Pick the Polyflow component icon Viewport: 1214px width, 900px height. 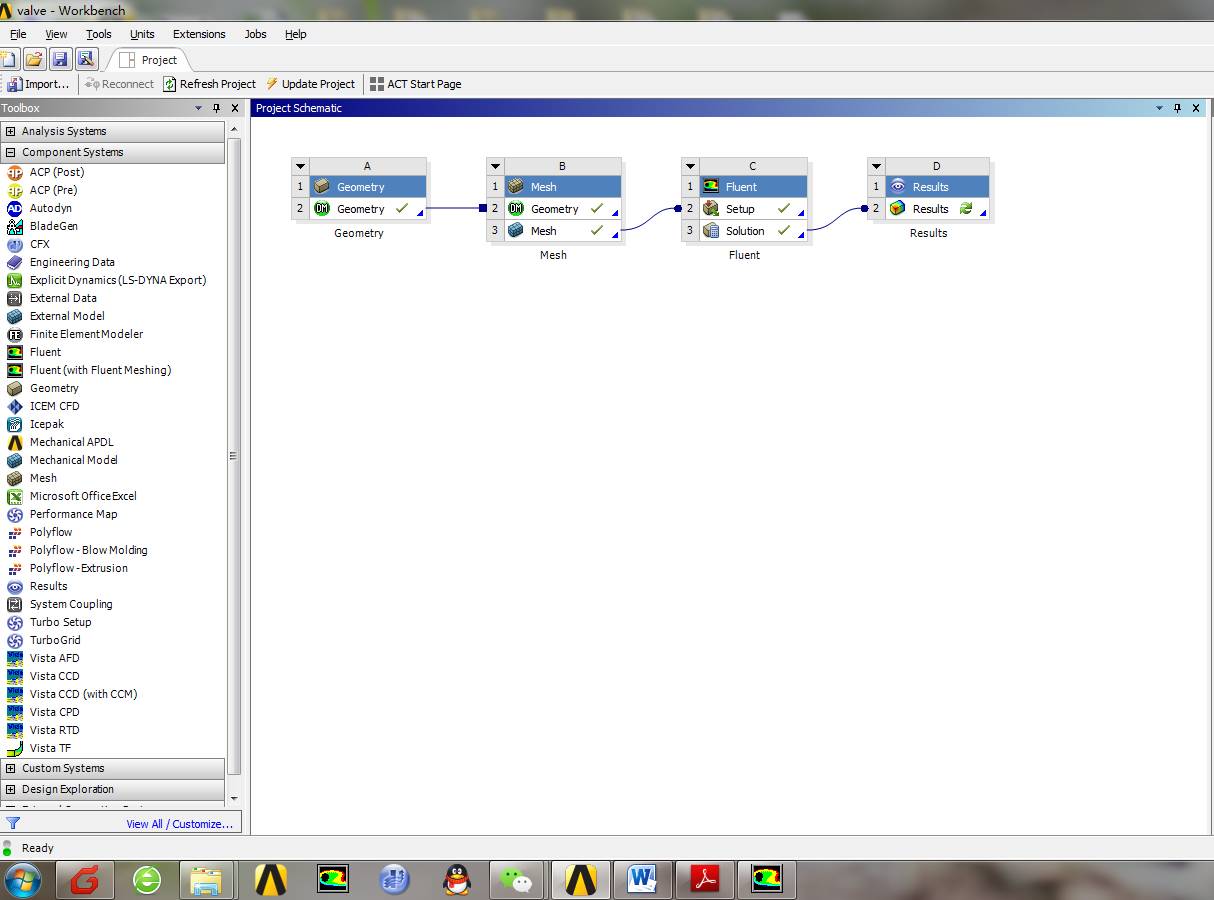pyautogui.click(x=14, y=532)
